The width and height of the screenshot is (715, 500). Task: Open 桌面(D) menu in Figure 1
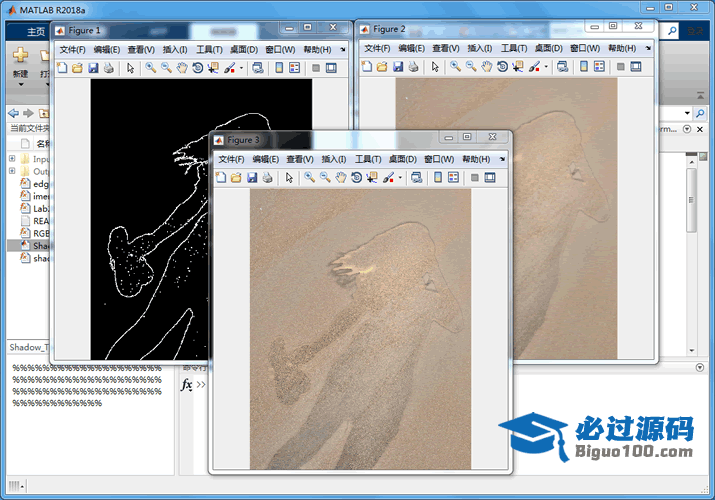(x=244, y=50)
